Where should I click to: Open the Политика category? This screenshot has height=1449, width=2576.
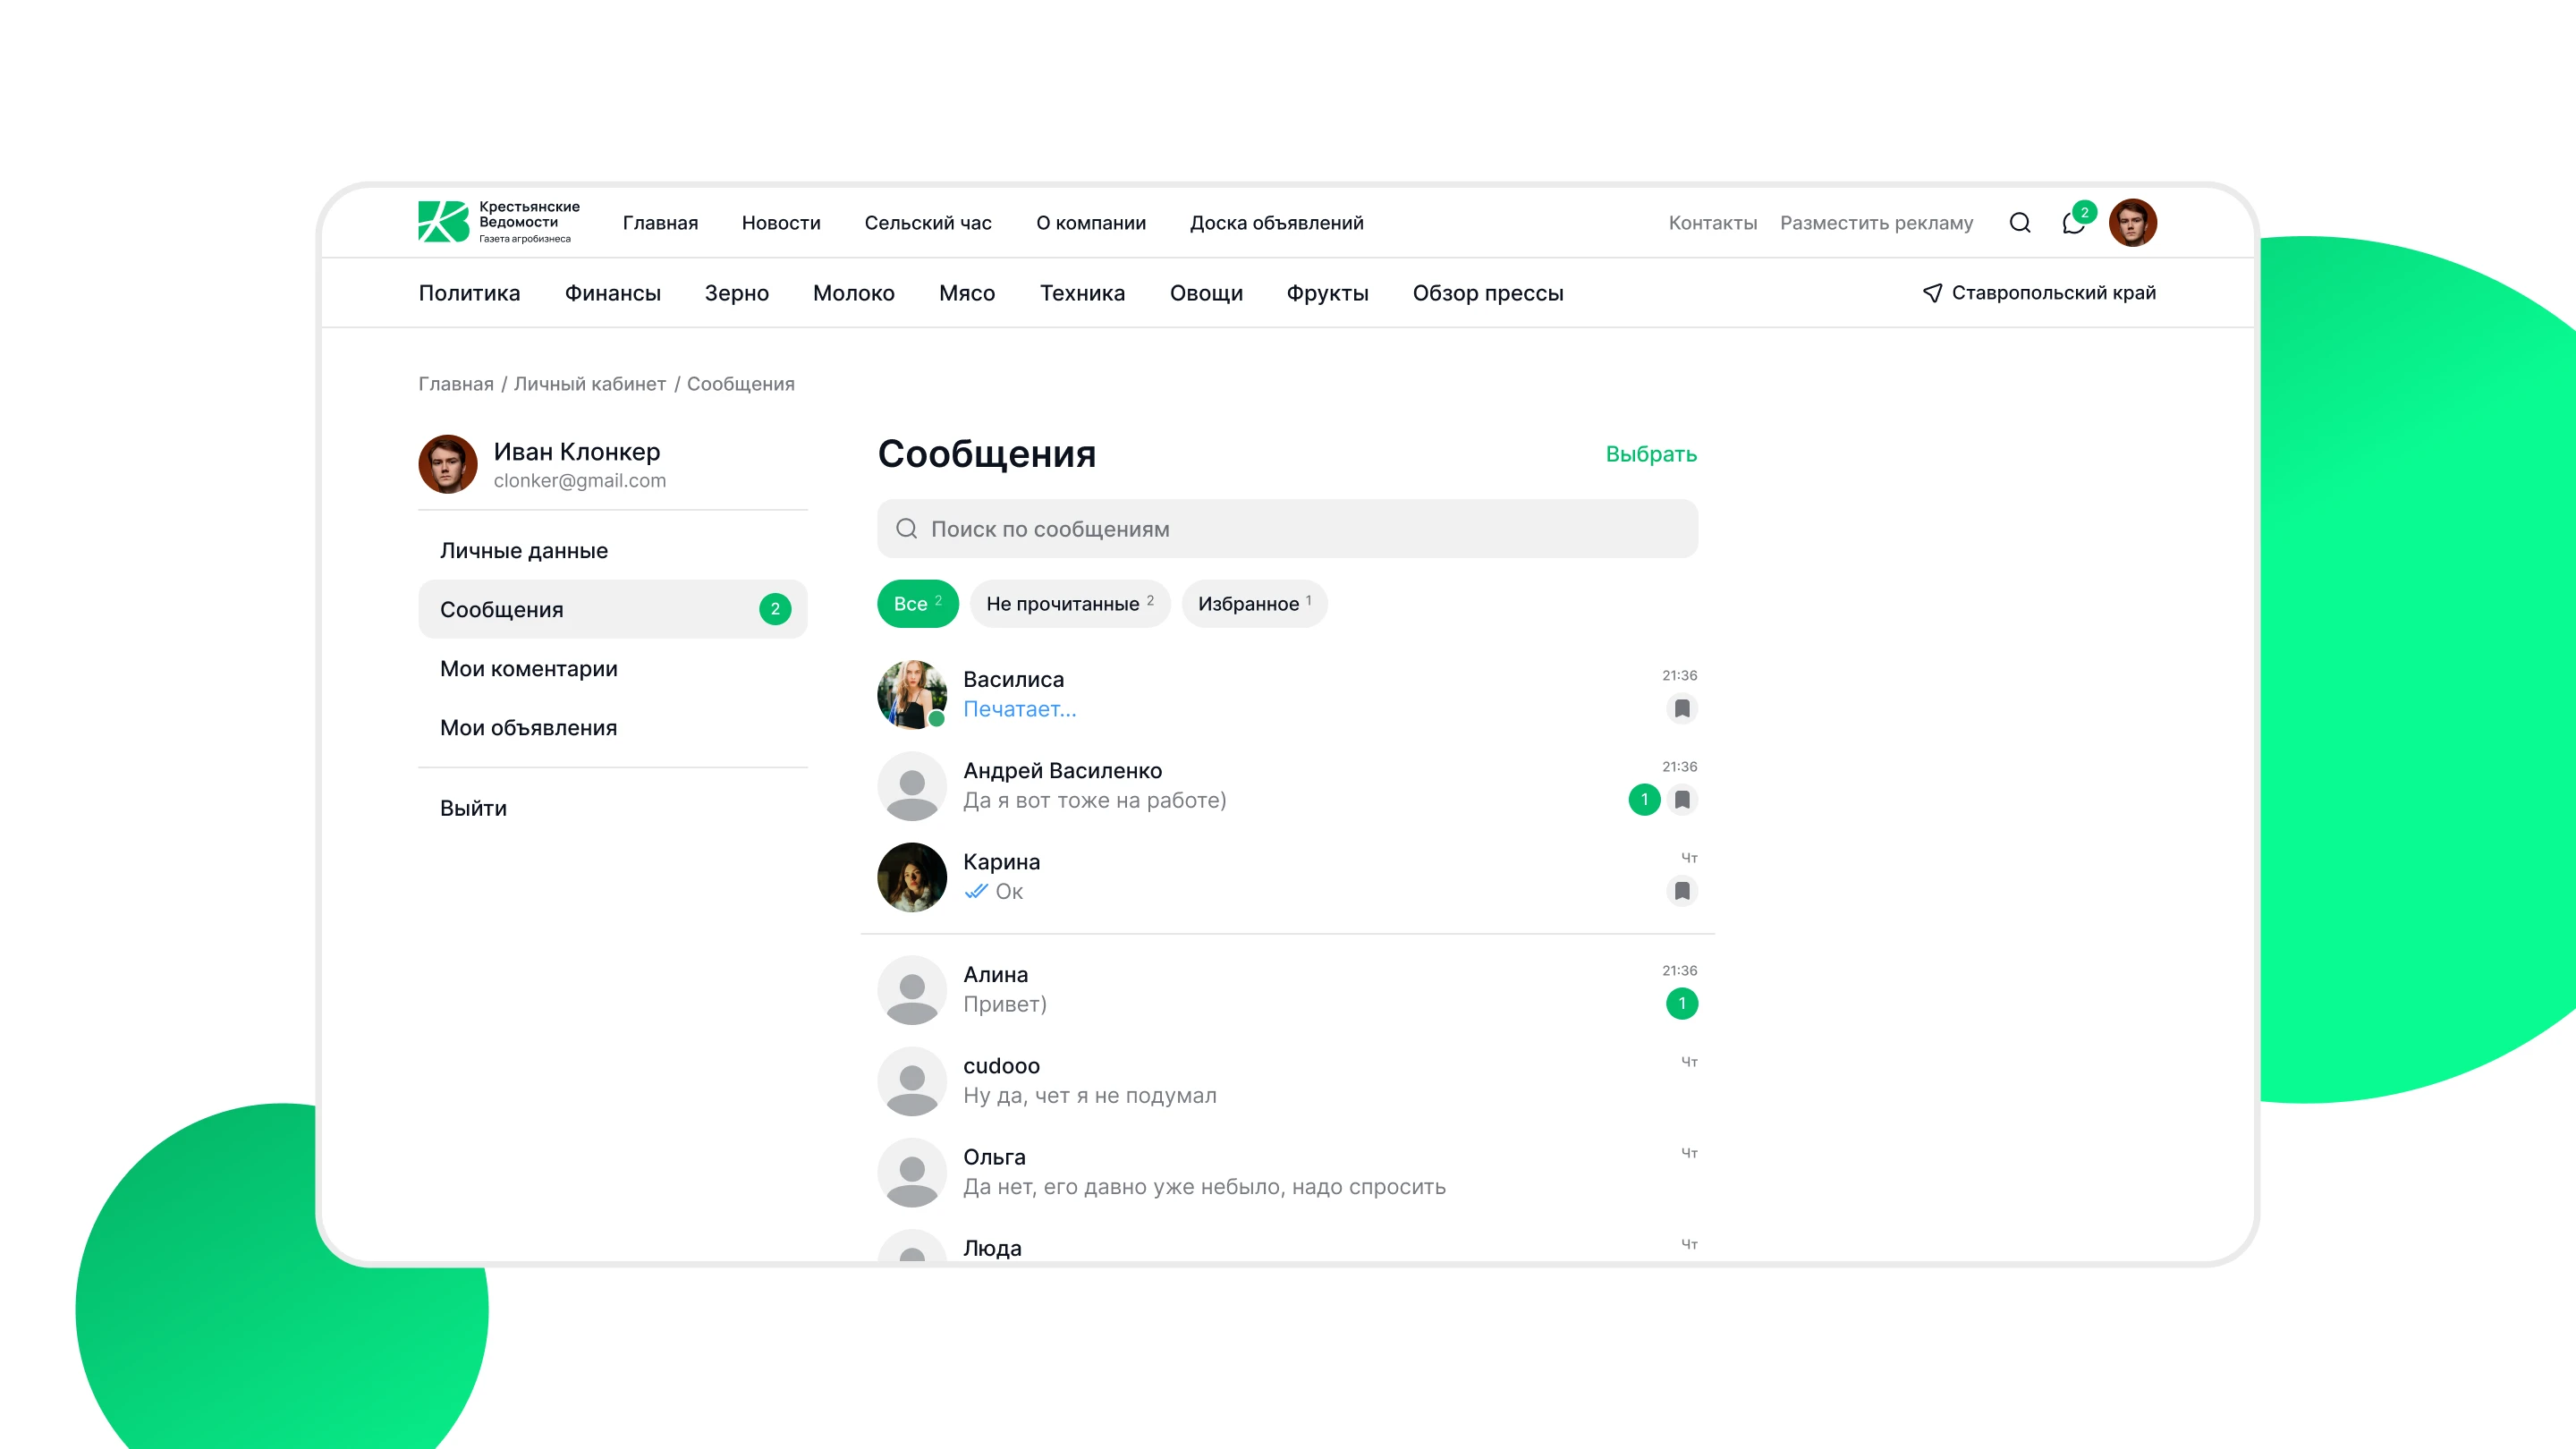point(469,293)
